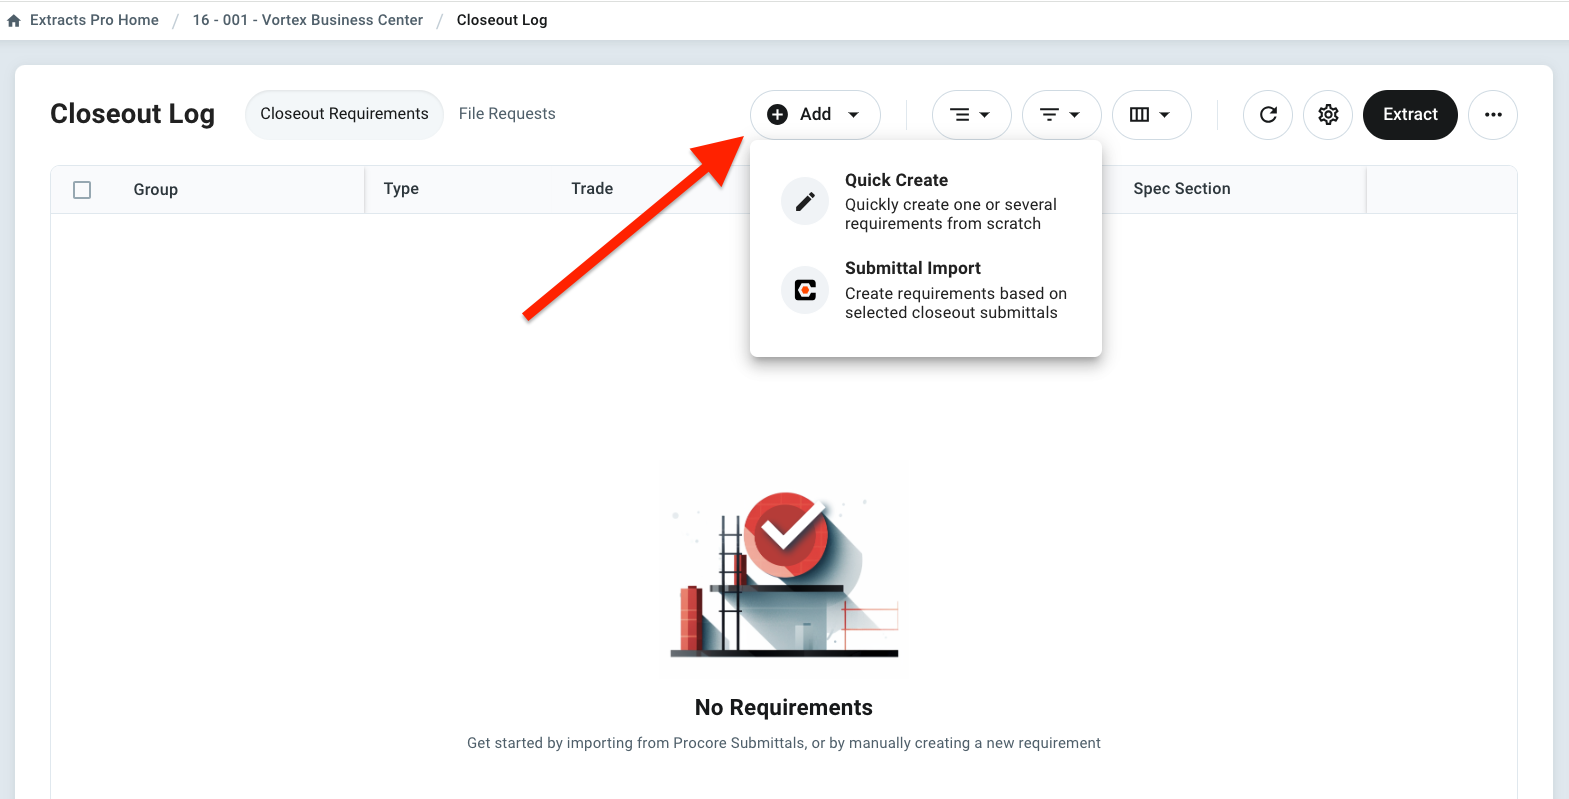Image resolution: width=1569 pixels, height=799 pixels.
Task: Click the Procore Submittal Import icon
Action: click(x=805, y=290)
